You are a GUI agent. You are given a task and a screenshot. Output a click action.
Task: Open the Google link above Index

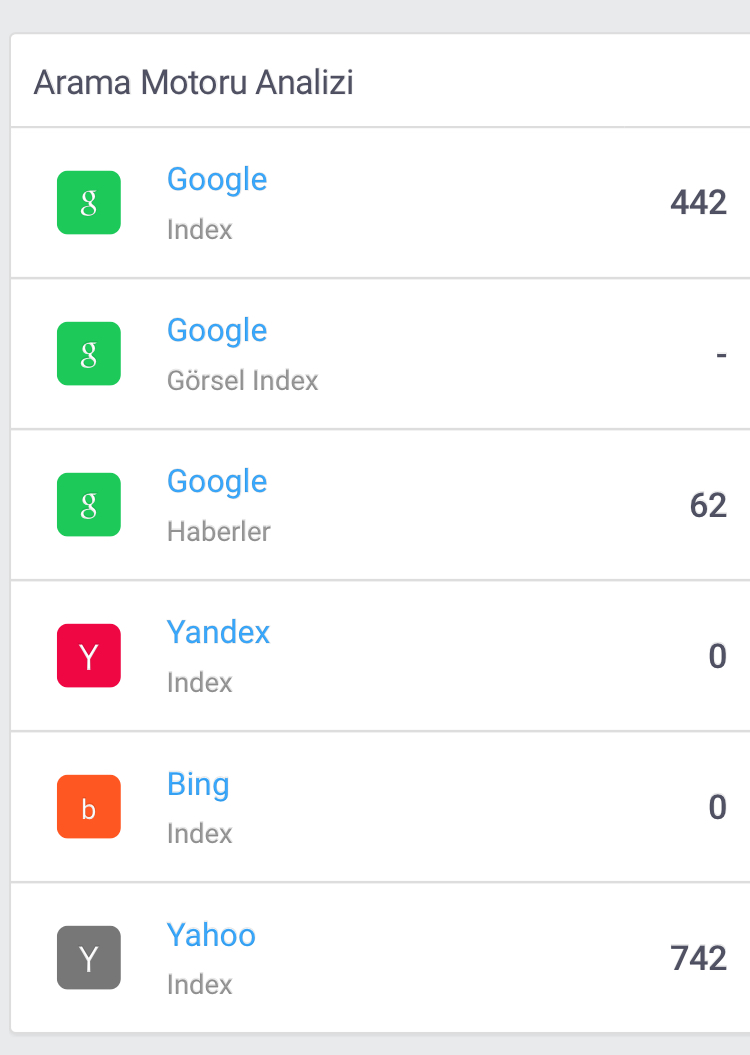[x=217, y=180]
